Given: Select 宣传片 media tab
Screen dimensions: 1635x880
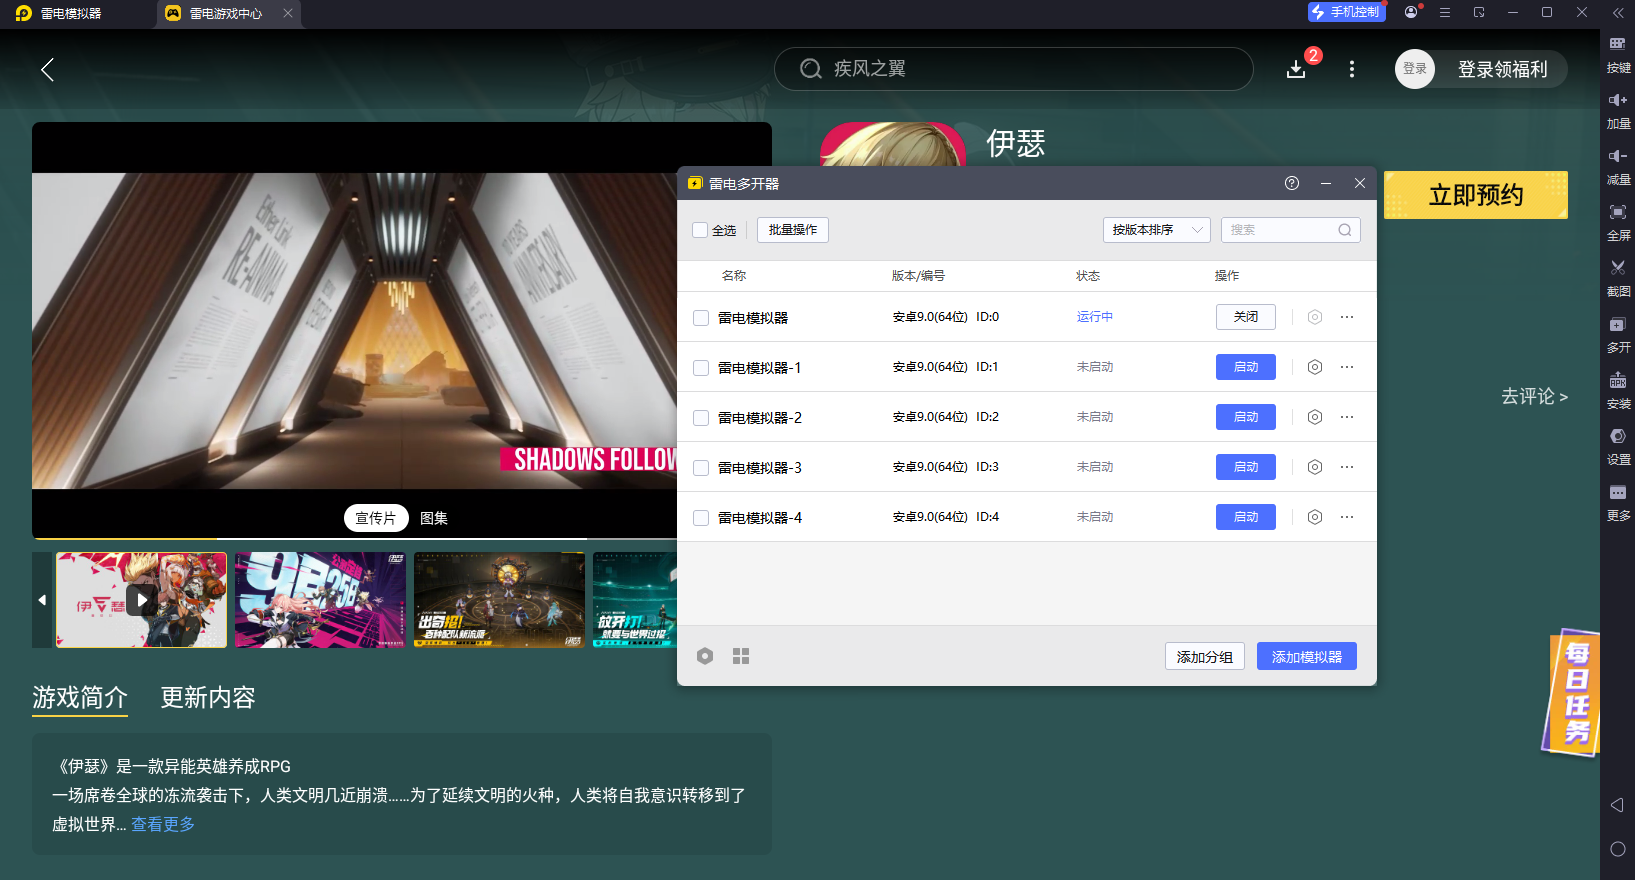Looking at the screenshot, I should pyautogui.click(x=376, y=518).
